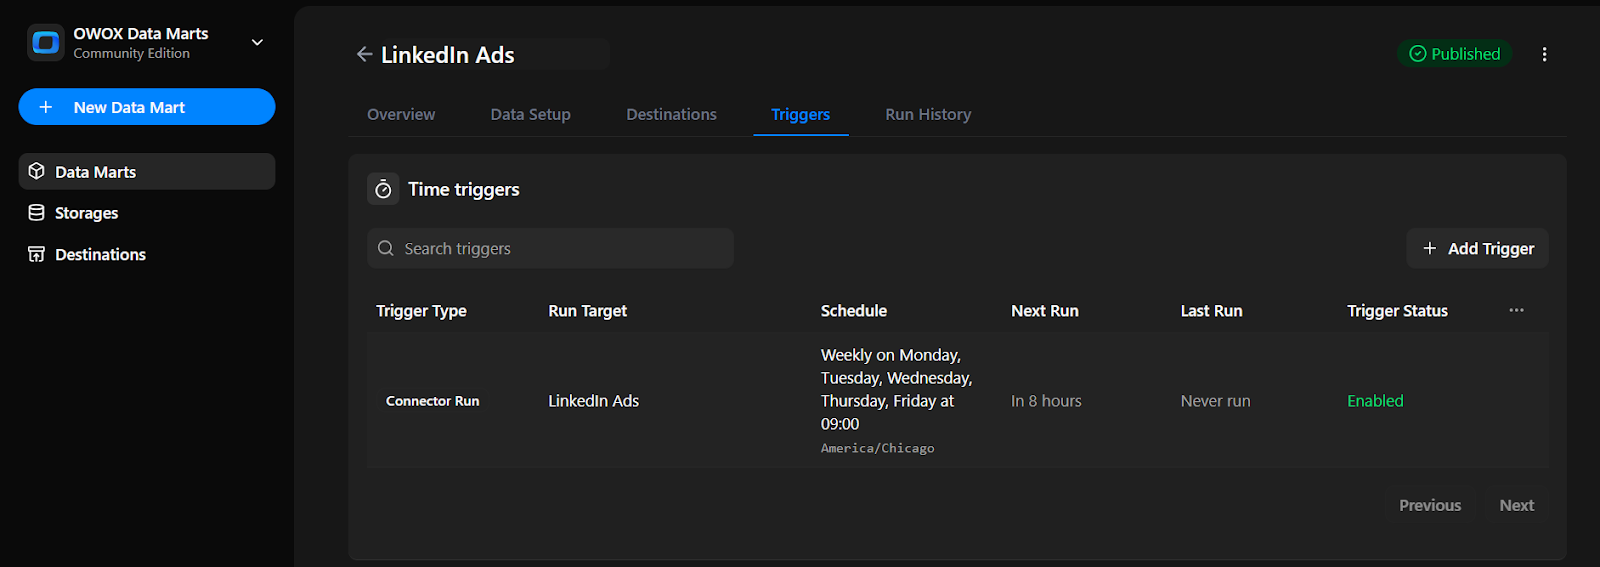Open the data mart three-dot menu
1600x567 pixels.
coord(1544,54)
